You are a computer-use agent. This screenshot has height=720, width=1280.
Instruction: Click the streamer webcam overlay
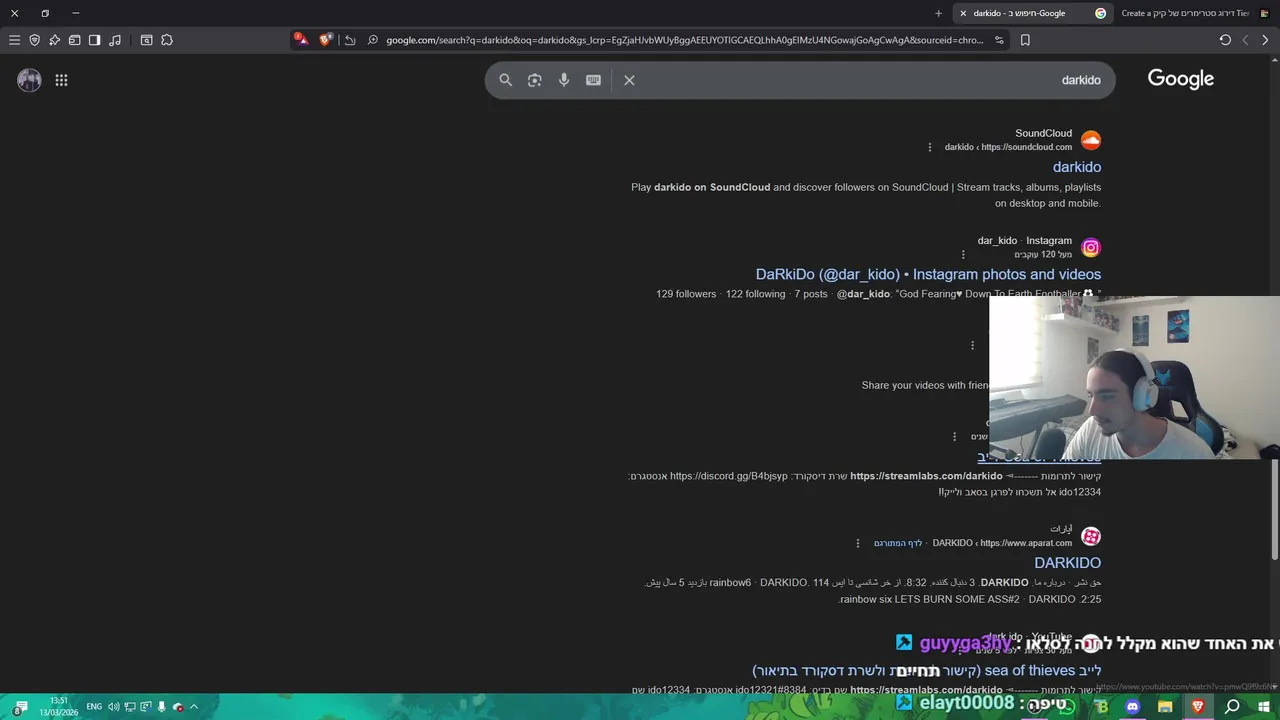(1134, 378)
